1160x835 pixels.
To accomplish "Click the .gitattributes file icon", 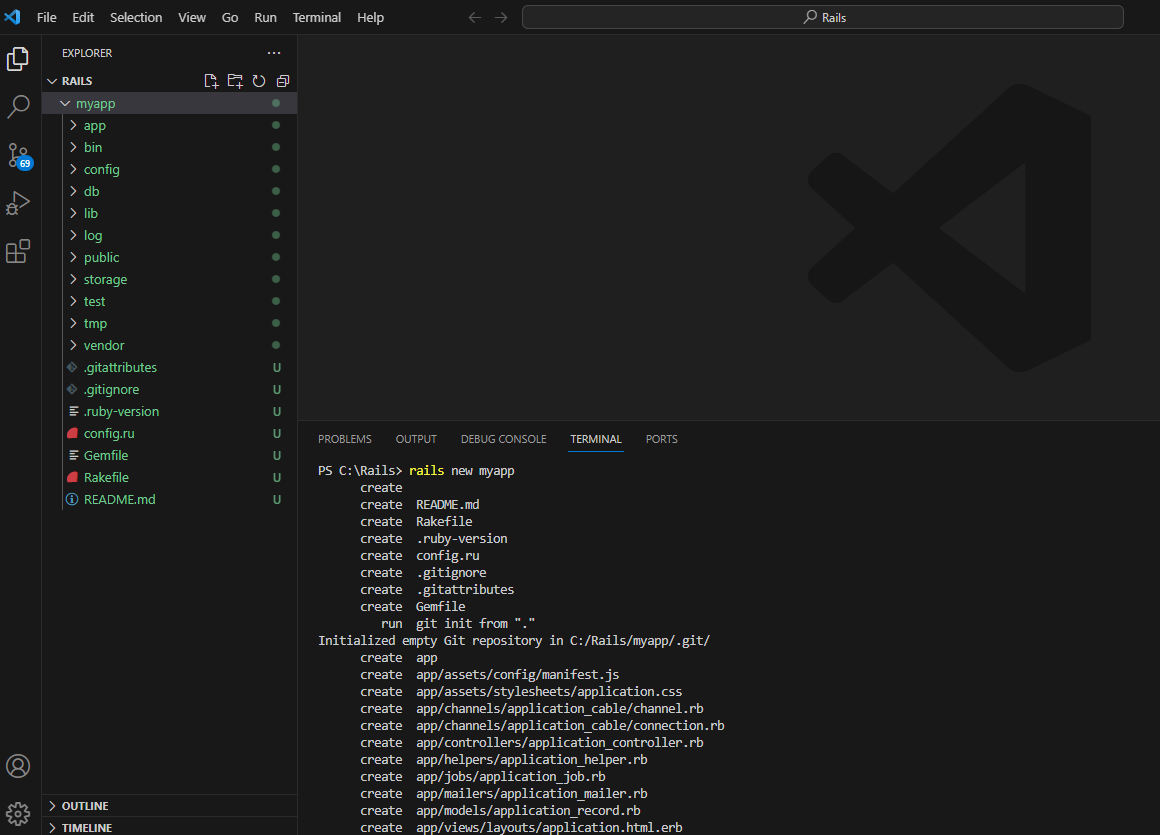I will tap(72, 368).
